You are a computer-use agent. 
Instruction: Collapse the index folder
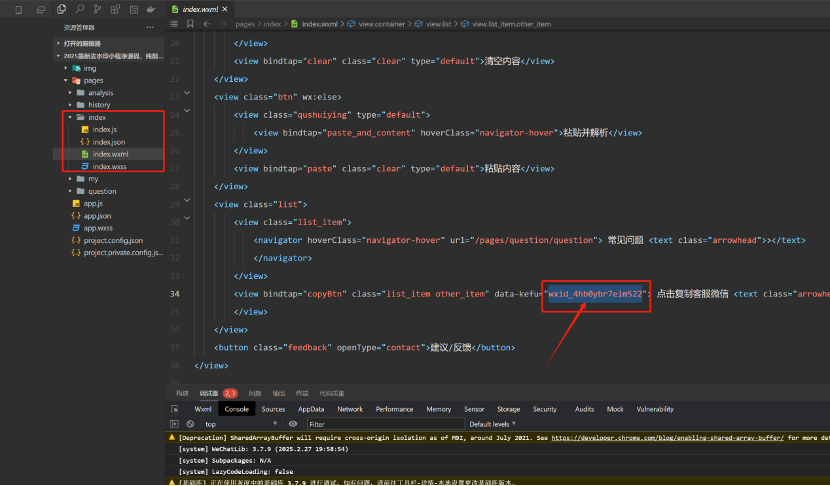(68, 117)
